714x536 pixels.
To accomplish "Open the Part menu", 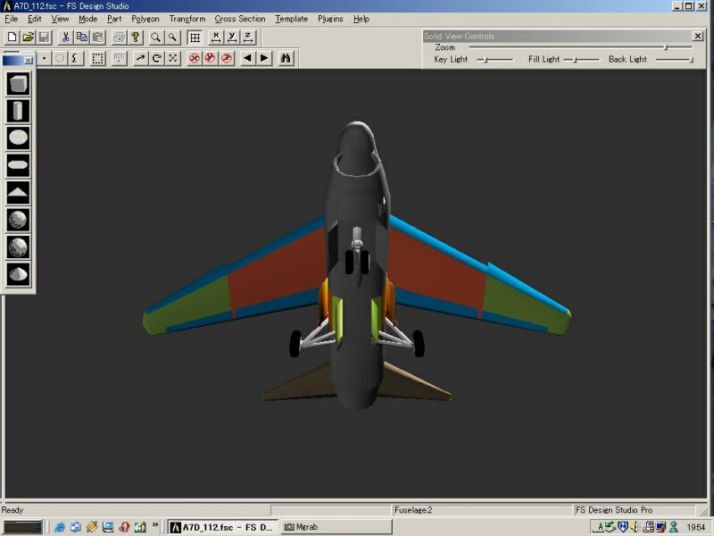I will tap(114, 19).
